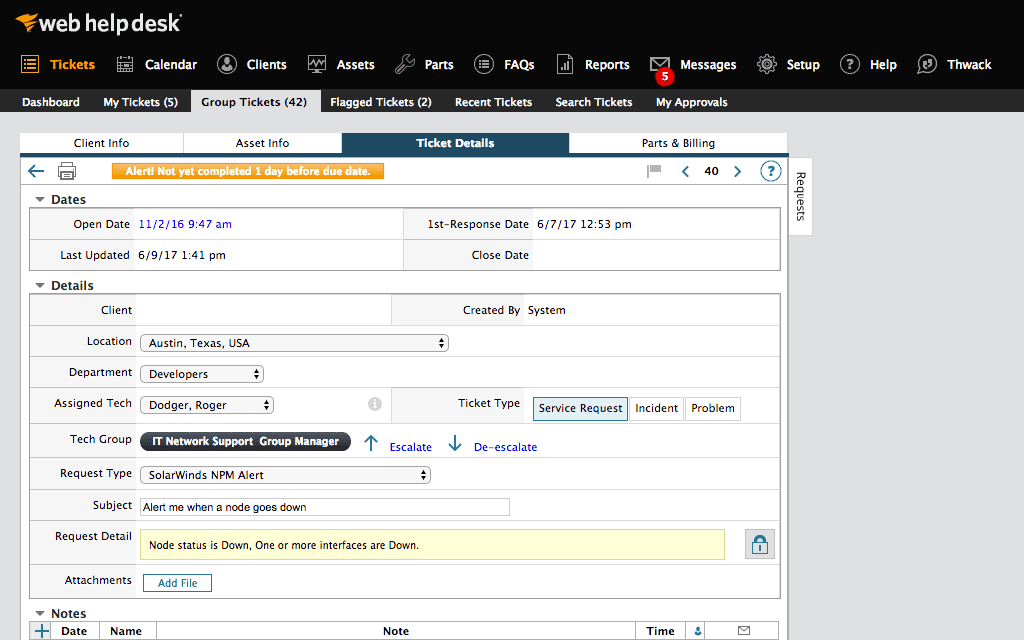
Task: Go back using the left arrow icon
Action: coord(36,171)
